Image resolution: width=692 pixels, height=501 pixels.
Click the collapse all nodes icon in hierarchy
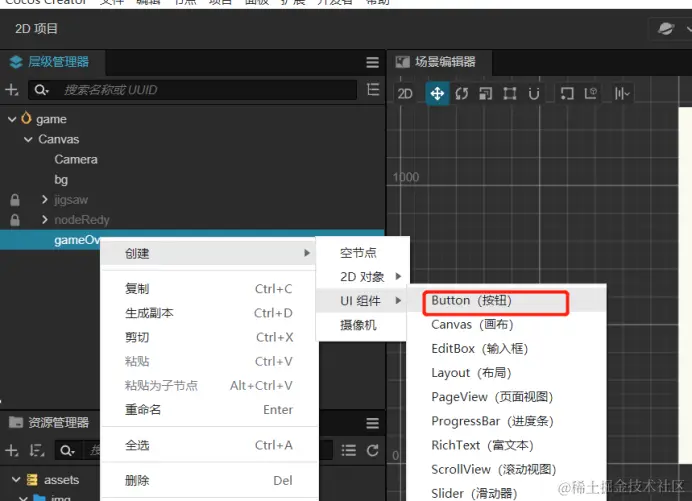(x=373, y=90)
